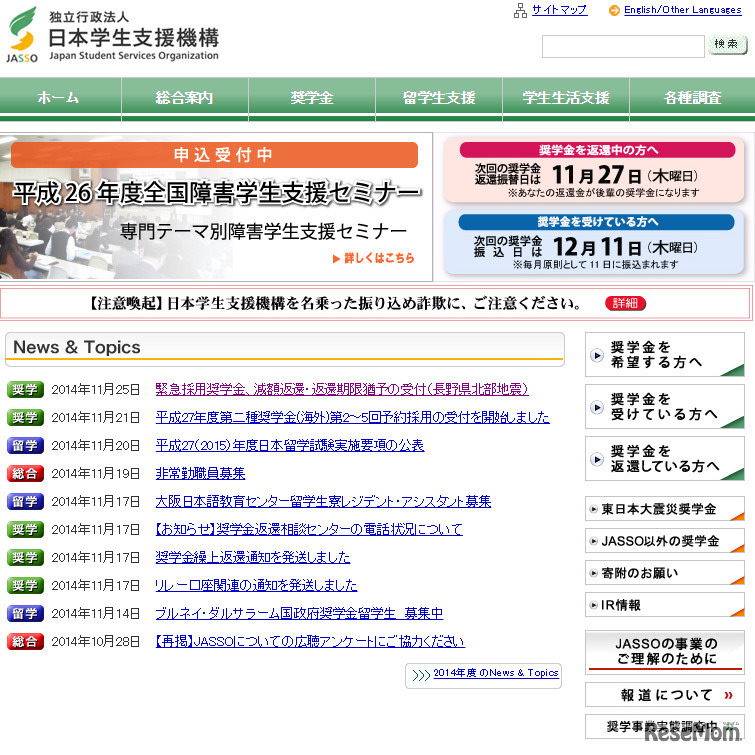Open the サイトマップ link
The image size is (755, 755).
point(560,10)
